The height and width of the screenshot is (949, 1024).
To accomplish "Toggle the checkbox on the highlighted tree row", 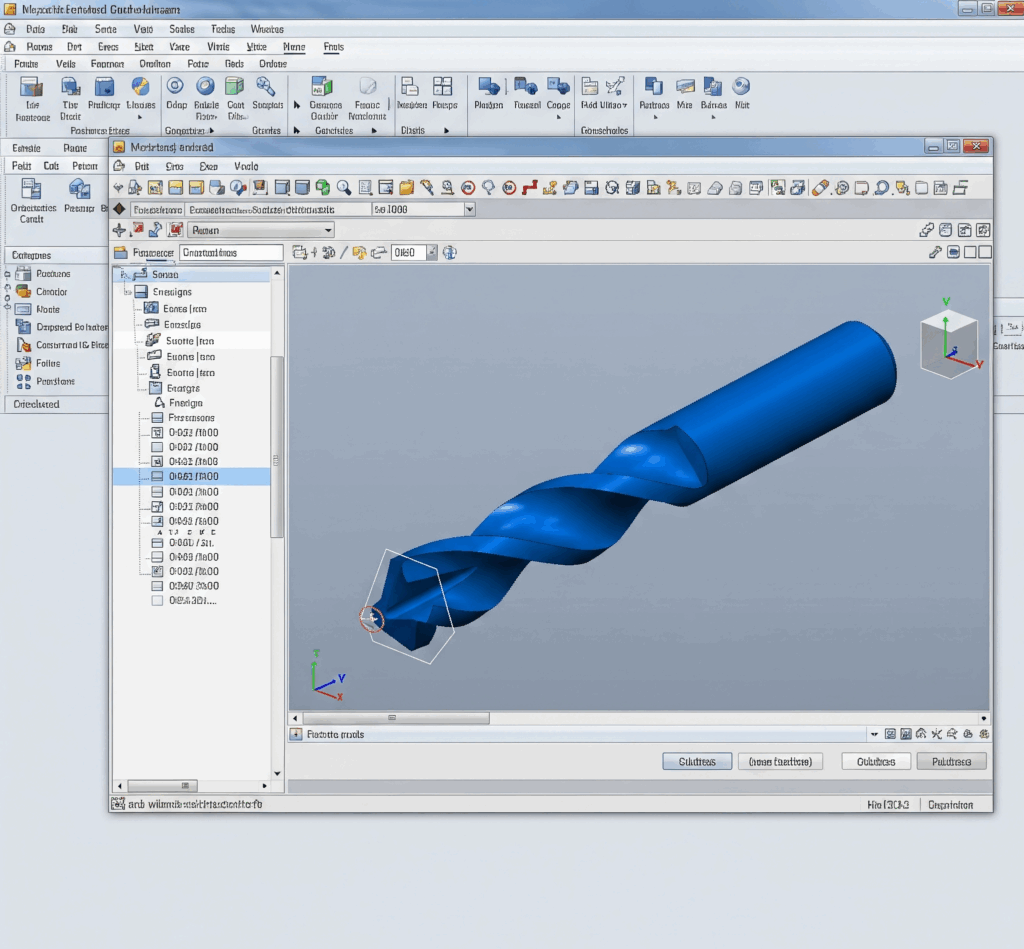I will (157, 477).
